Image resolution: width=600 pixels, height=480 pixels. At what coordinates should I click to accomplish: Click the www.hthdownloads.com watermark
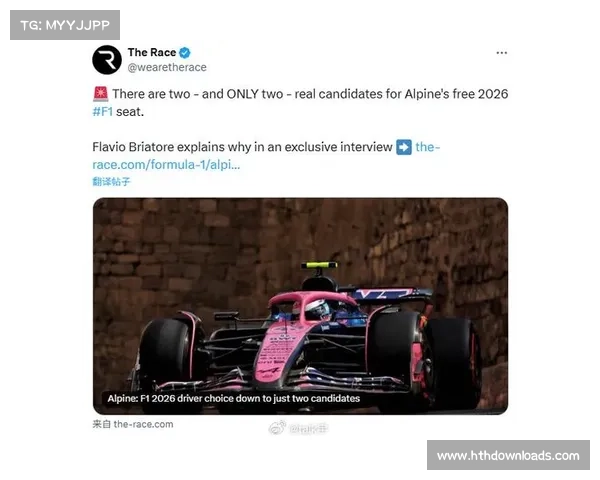click(x=508, y=456)
